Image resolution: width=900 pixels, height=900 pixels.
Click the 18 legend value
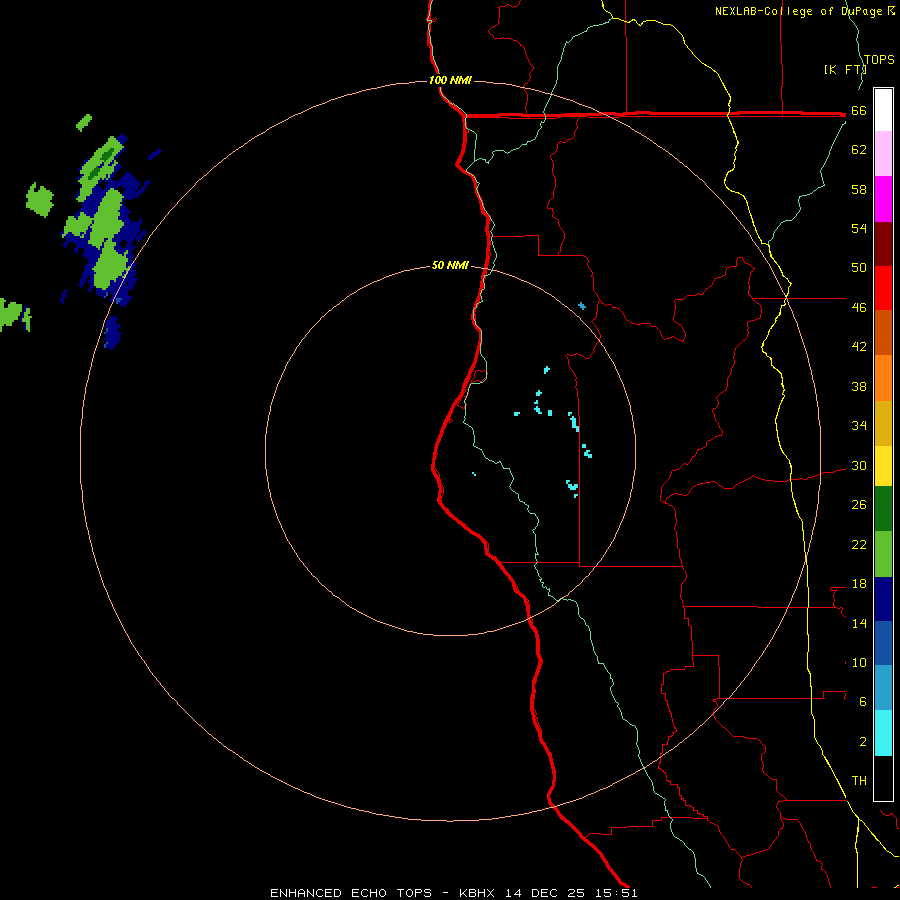click(859, 584)
